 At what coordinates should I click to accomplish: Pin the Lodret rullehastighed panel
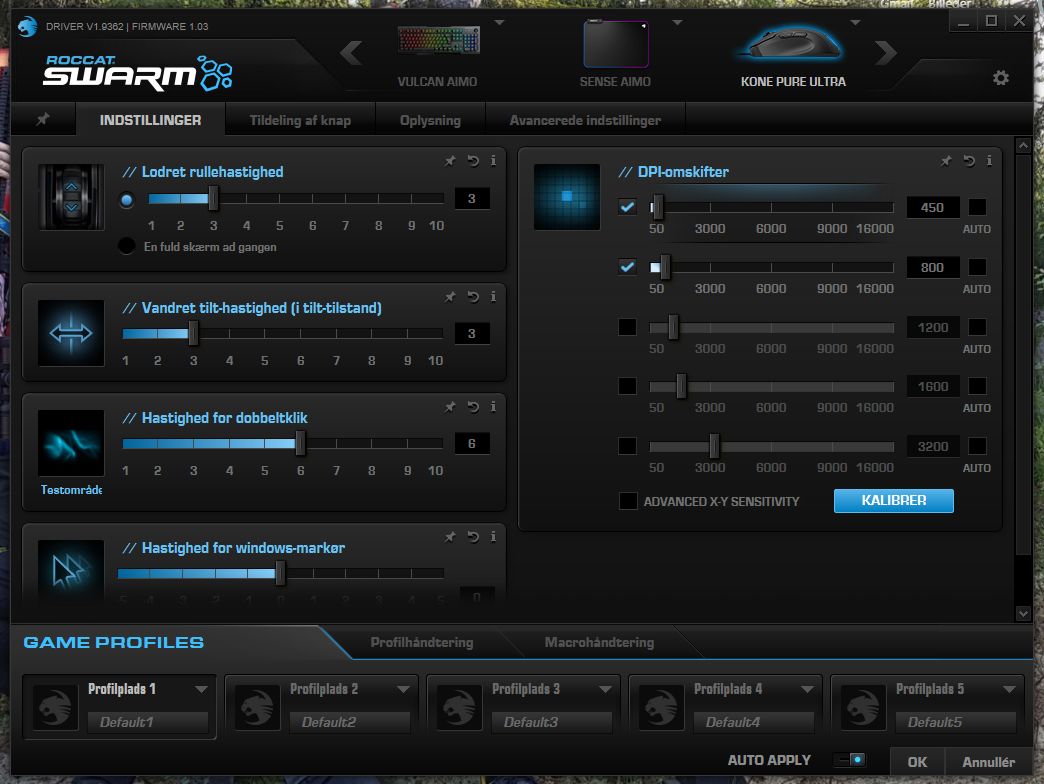click(x=450, y=160)
